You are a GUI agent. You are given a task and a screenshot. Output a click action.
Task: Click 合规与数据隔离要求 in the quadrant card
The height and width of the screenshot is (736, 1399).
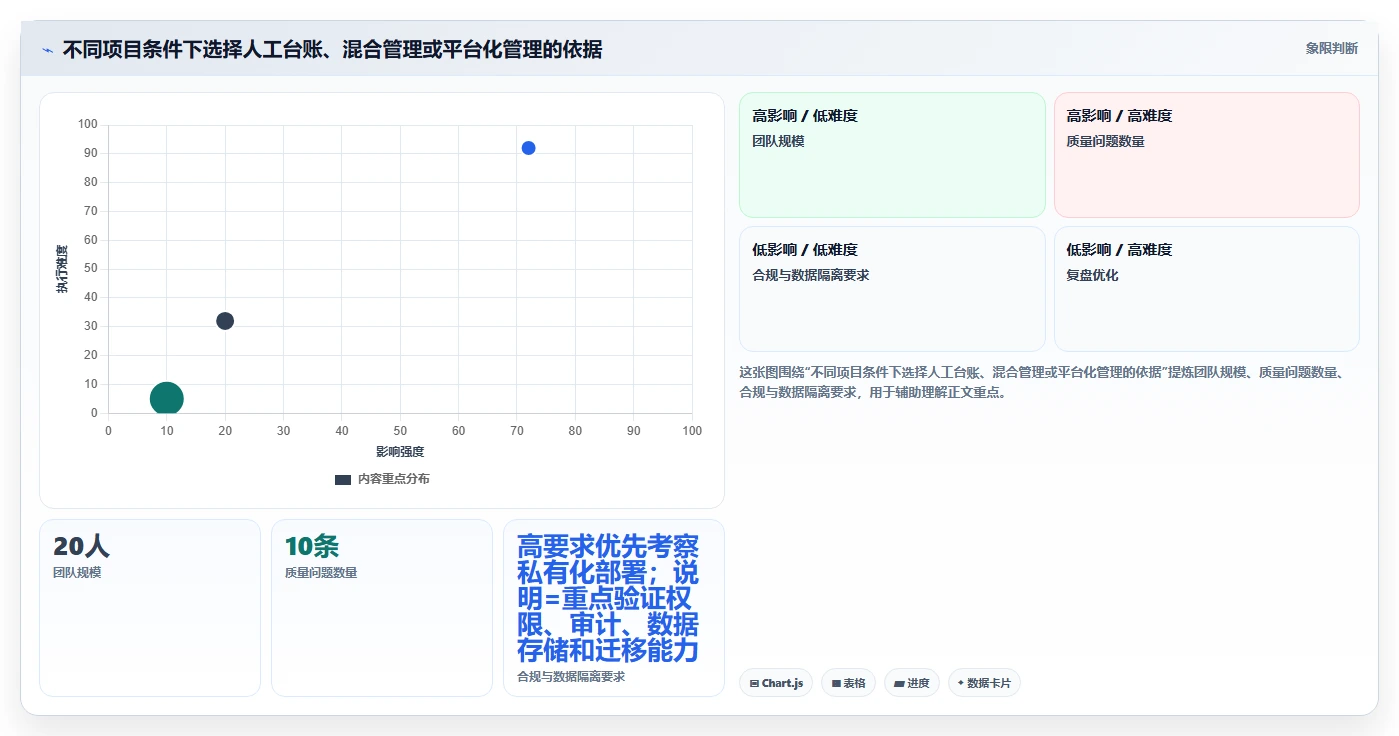pos(811,275)
